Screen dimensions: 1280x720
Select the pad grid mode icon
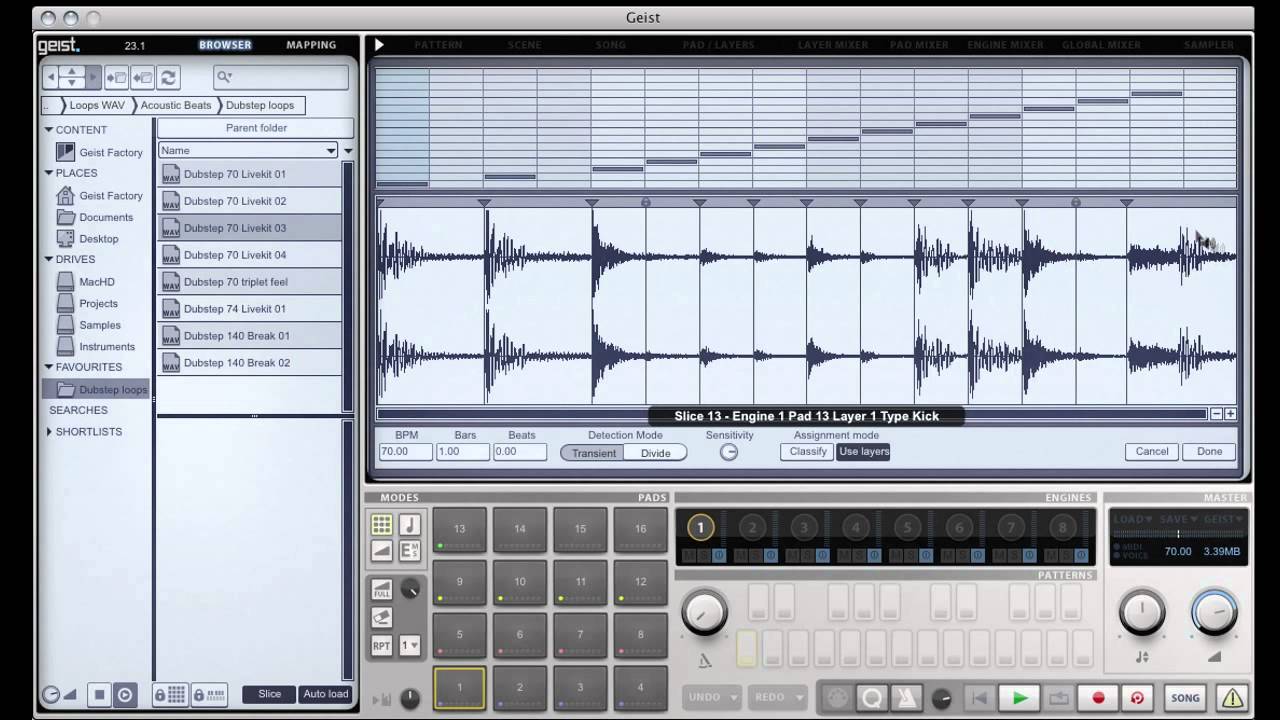click(x=382, y=525)
